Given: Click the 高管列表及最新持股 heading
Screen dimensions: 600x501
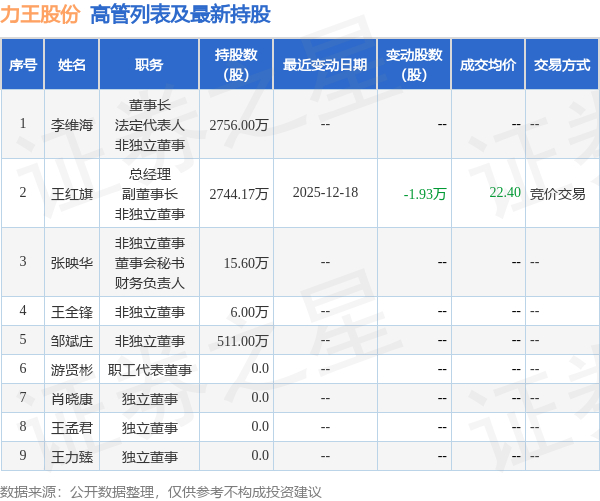Looking at the screenshot, I should click(x=180, y=14).
